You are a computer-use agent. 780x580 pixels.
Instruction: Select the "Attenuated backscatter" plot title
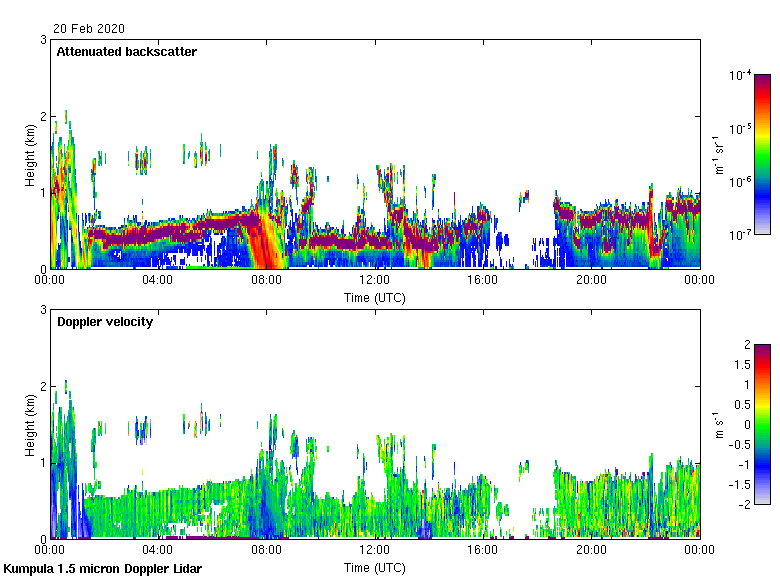[126, 51]
